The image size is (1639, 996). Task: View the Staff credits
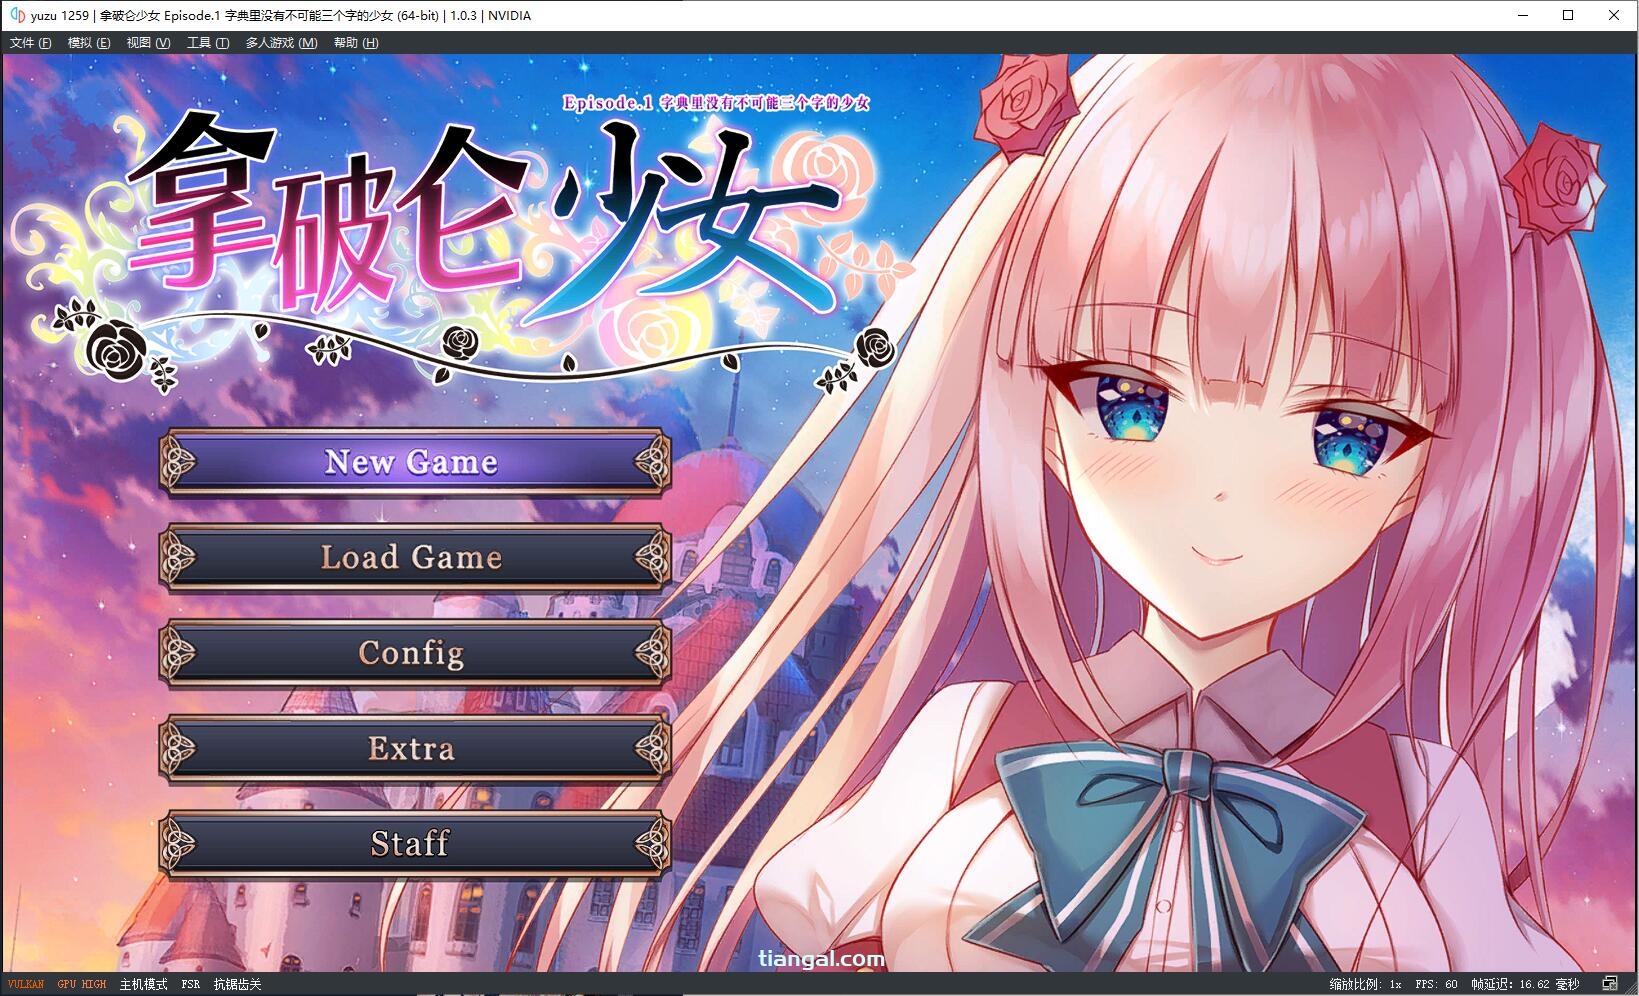coord(414,844)
